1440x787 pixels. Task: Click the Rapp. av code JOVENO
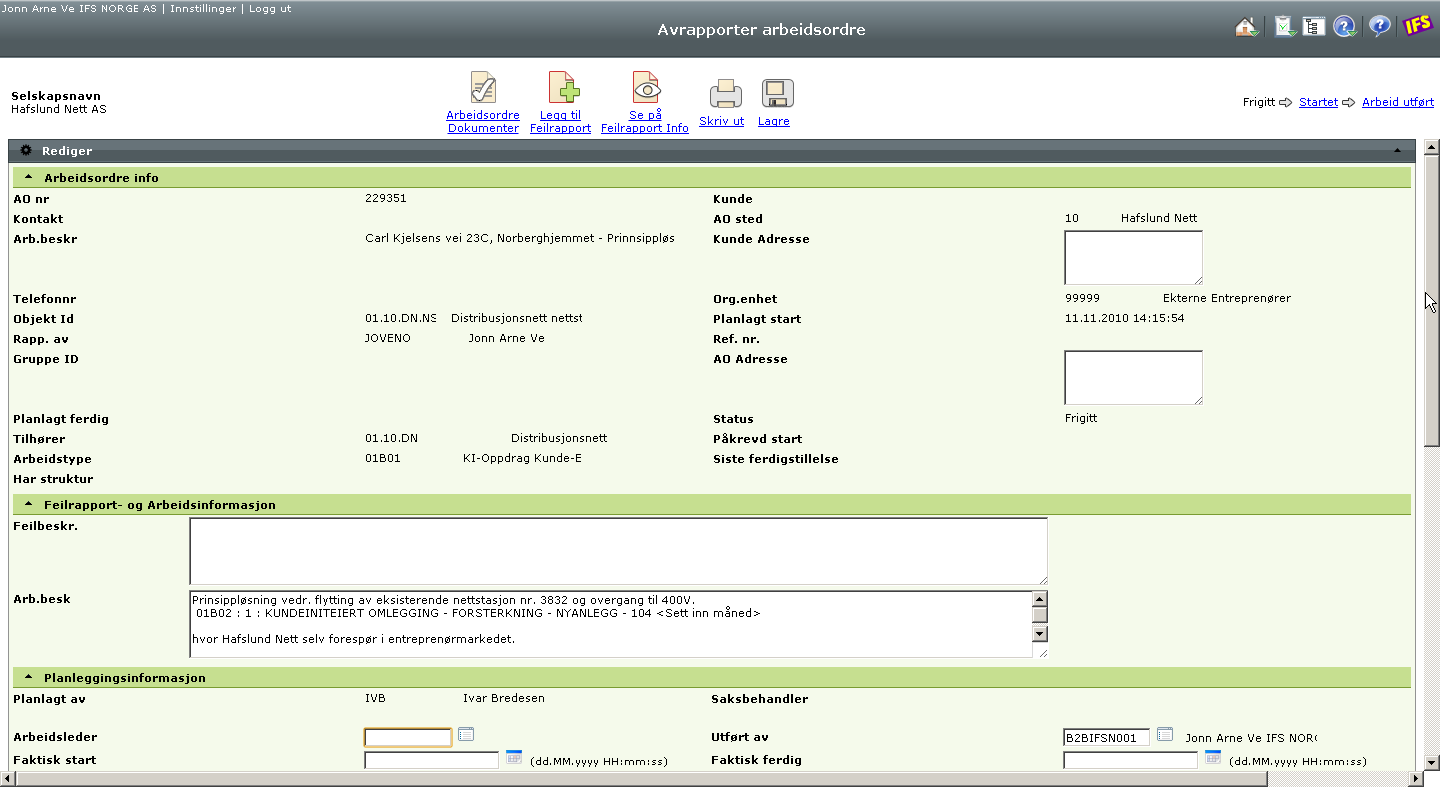pyautogui.click(x=388, y=338)
